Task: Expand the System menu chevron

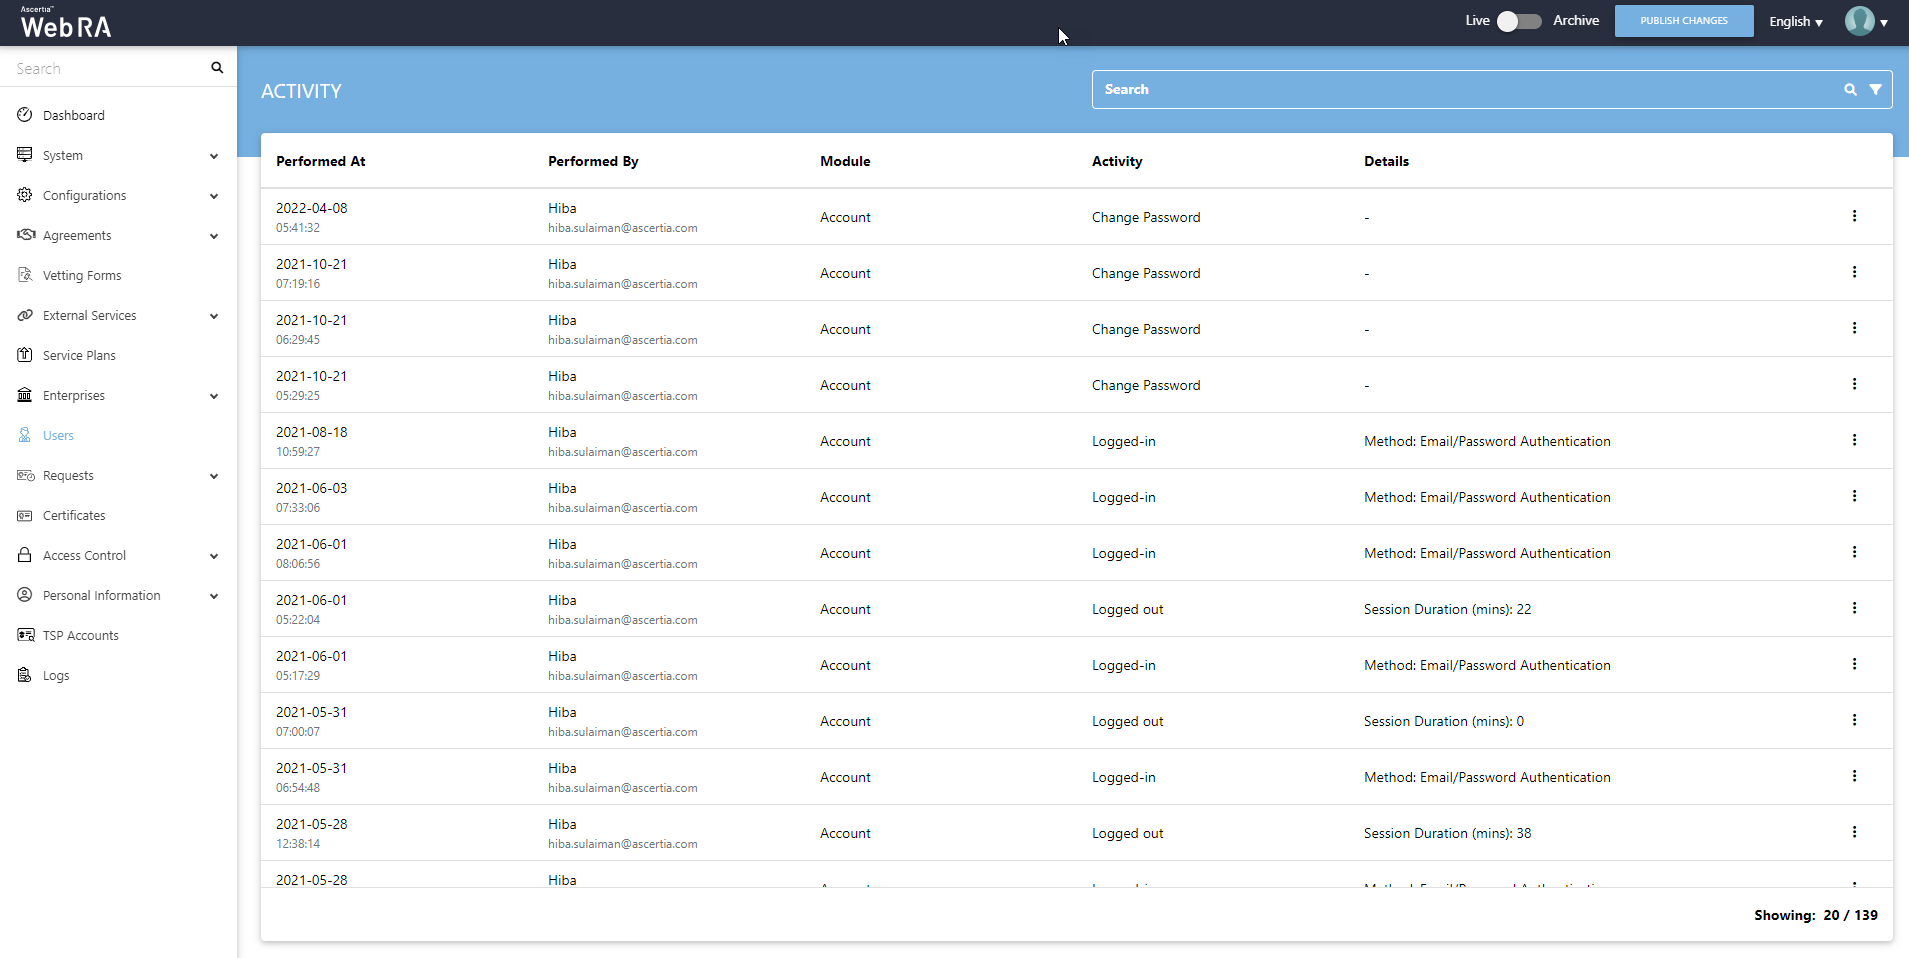Action: [214, 156]
